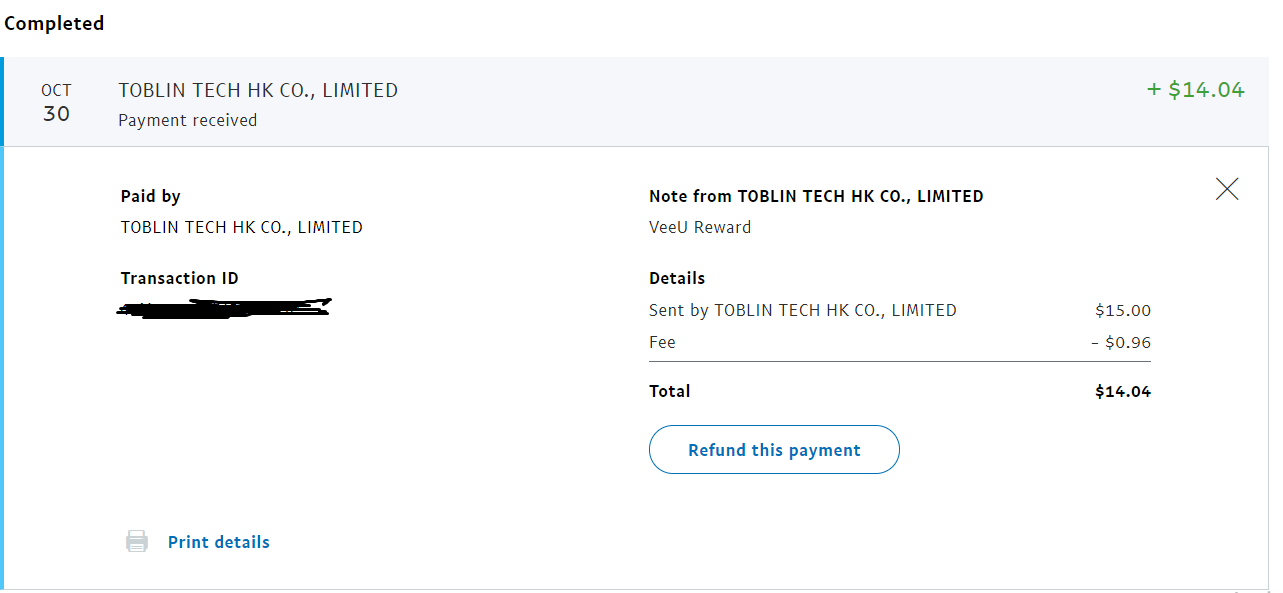The height and width of the screenshot is (593, 1283).
Task: Click the VeeU Reward note text
Action: click(699, 227)
